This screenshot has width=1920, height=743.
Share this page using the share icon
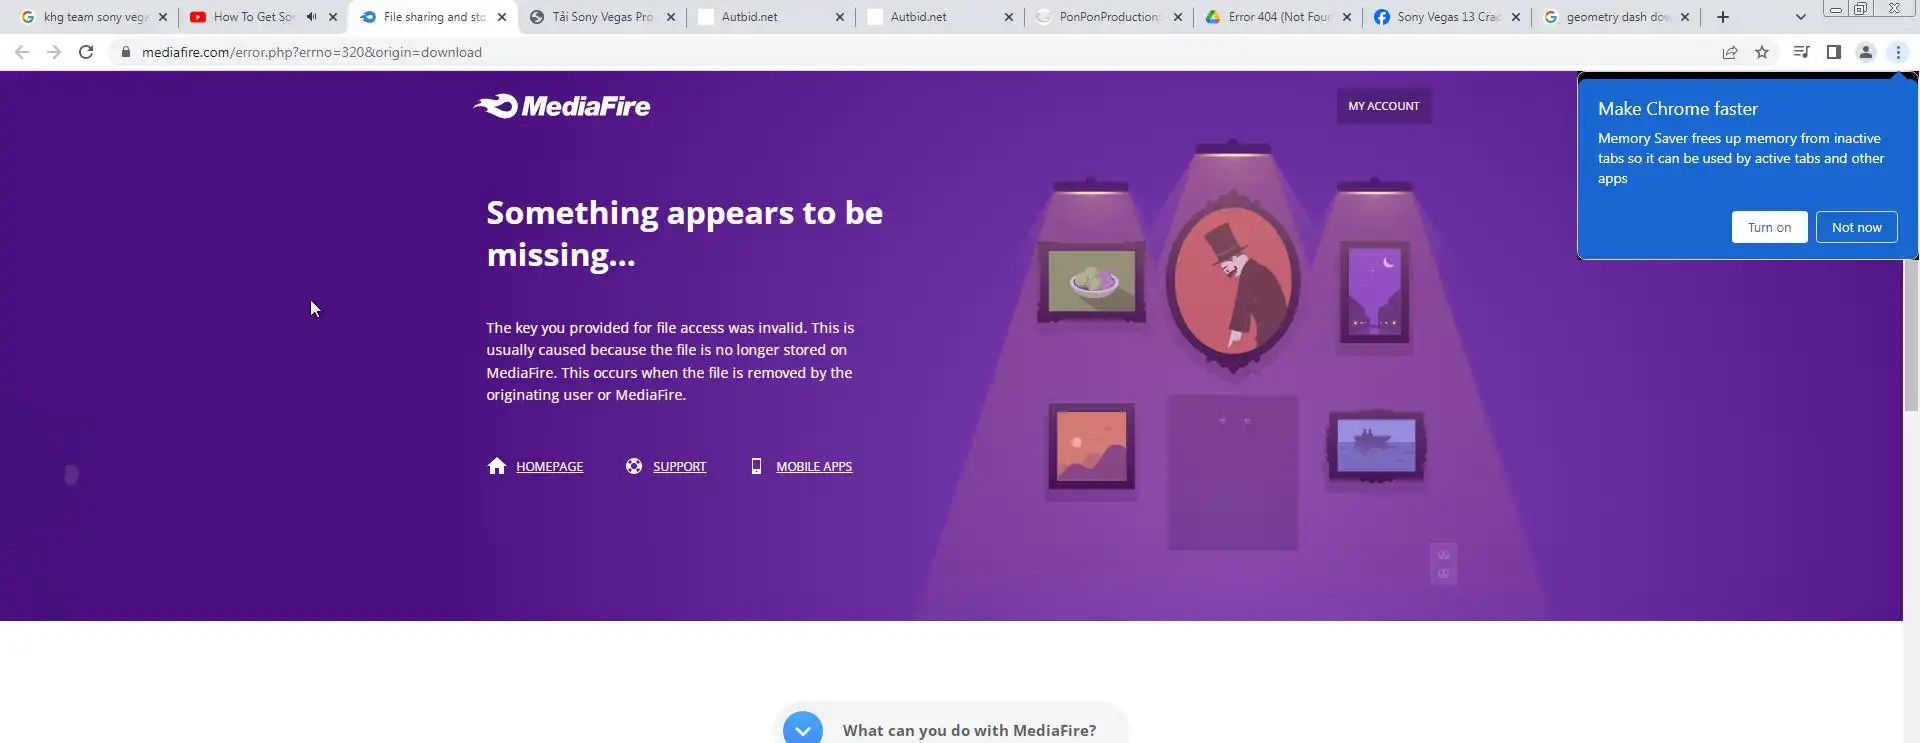pos(1730,52)
